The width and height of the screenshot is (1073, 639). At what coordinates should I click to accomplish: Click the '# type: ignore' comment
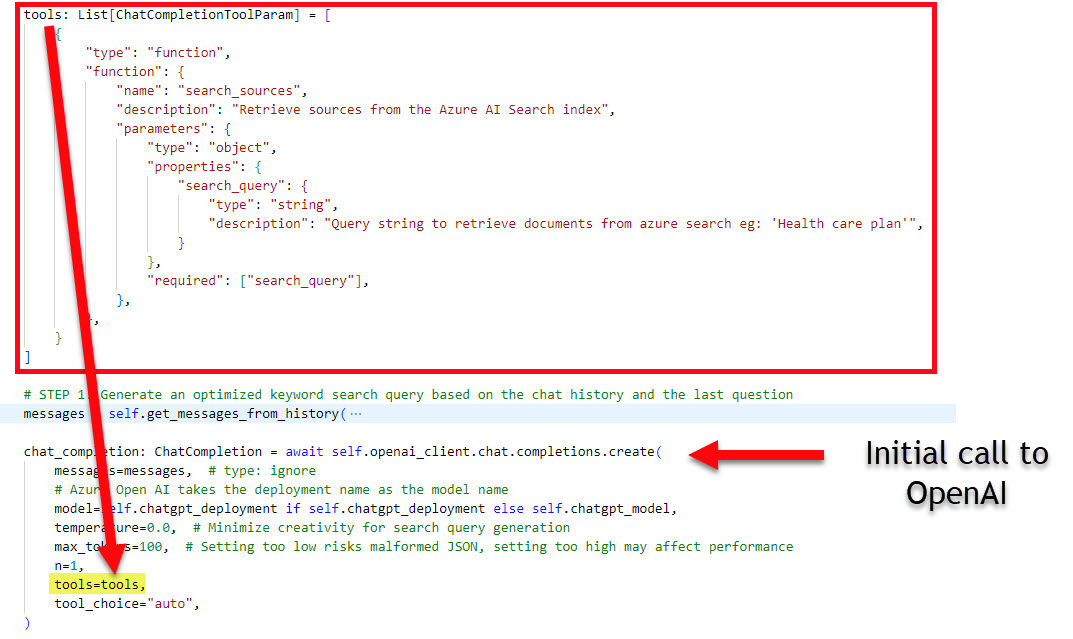tap(262, 471)
